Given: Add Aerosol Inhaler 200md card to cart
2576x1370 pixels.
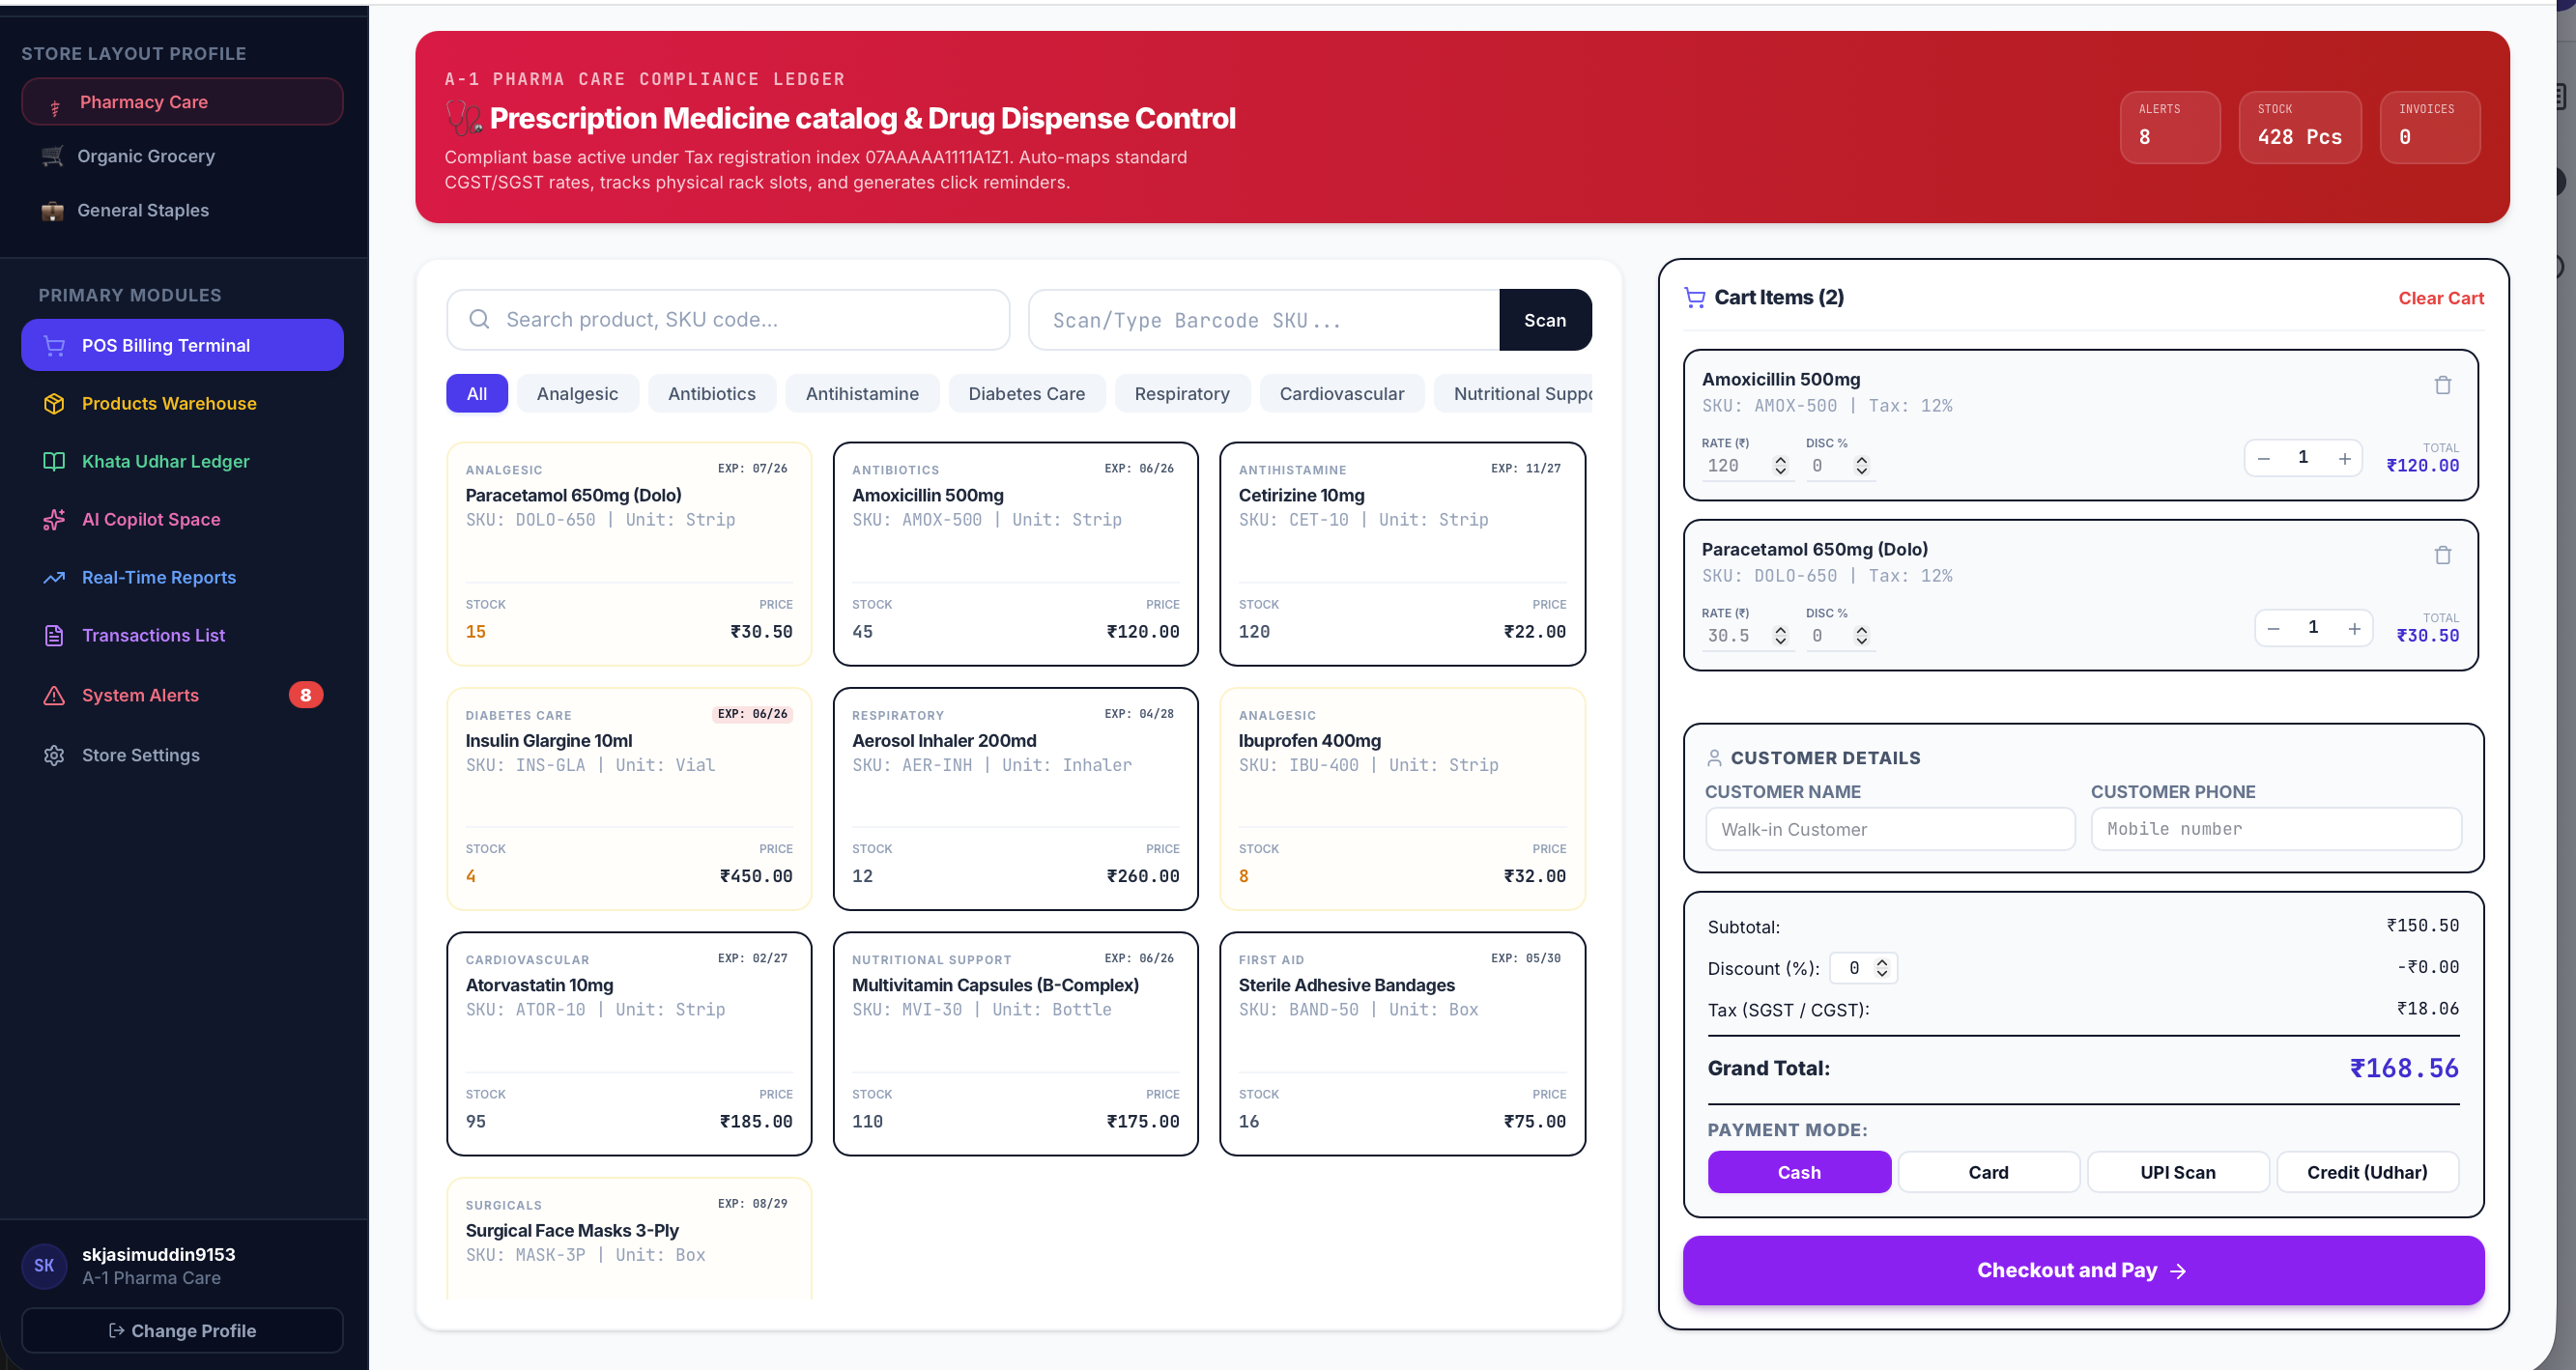Looking at the screenshot, I should (x=1015, y=798).
